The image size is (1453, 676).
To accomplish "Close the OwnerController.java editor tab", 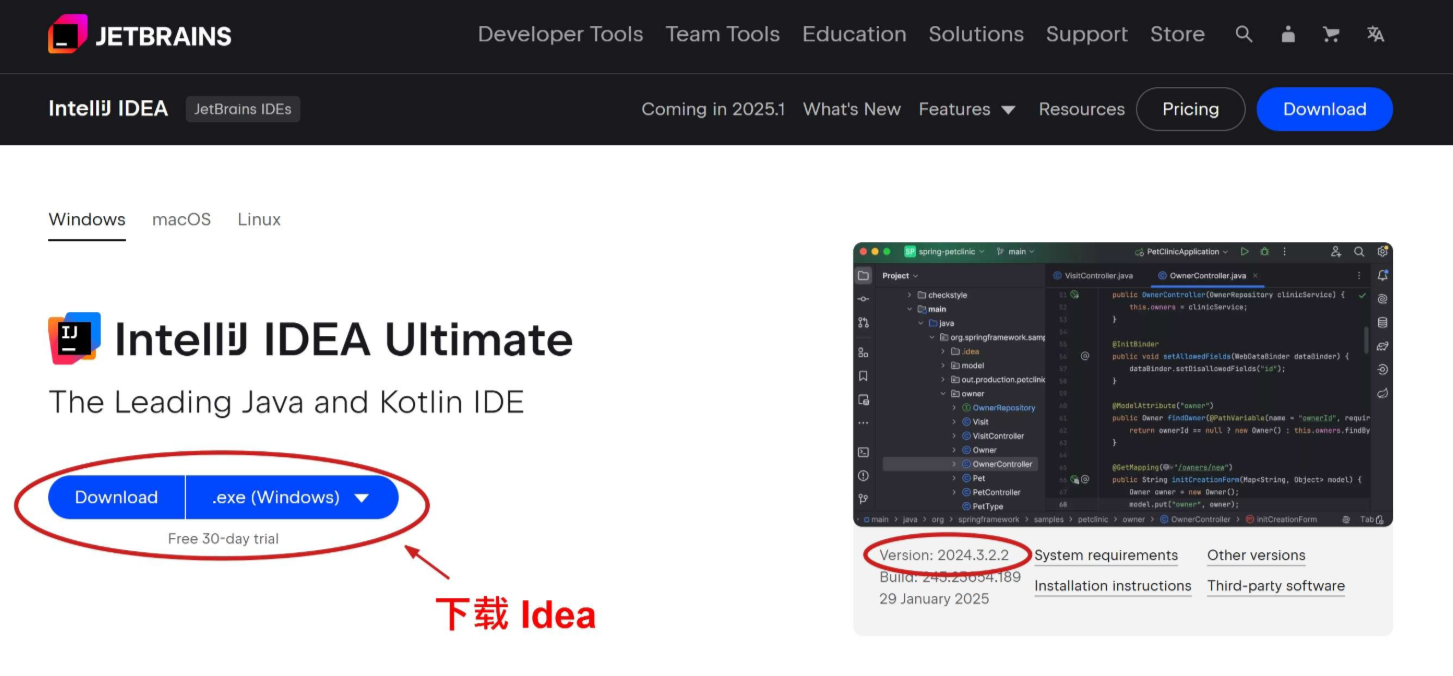I will tap(1255, 275).
